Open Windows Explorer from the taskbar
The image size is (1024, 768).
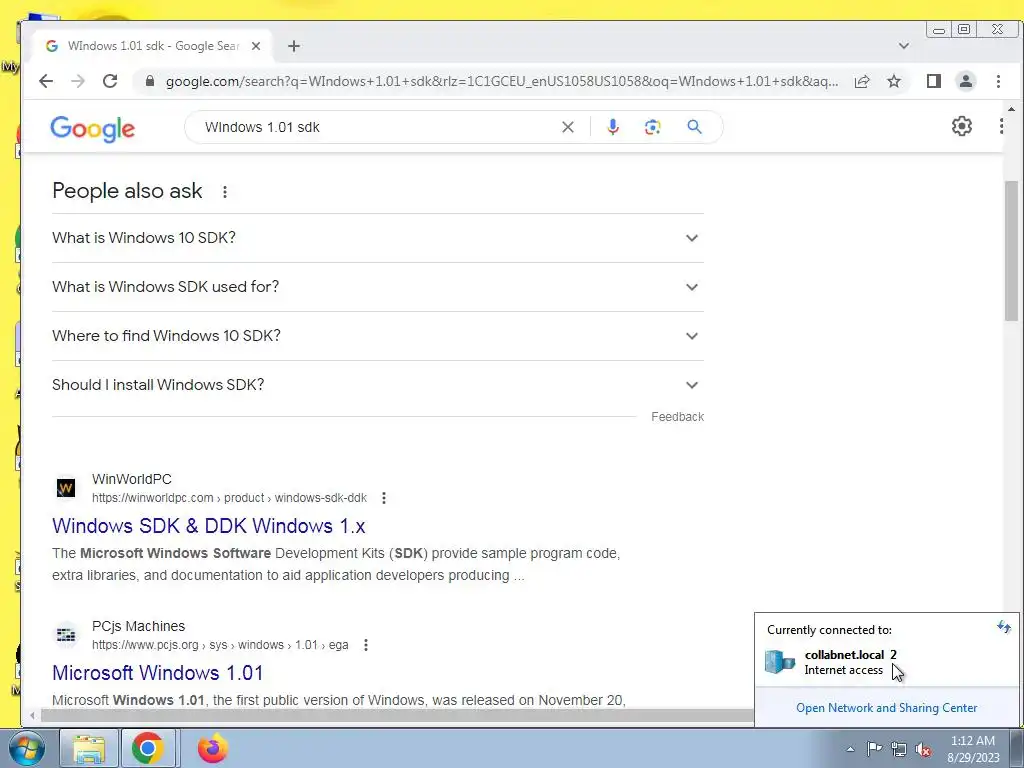89,748
